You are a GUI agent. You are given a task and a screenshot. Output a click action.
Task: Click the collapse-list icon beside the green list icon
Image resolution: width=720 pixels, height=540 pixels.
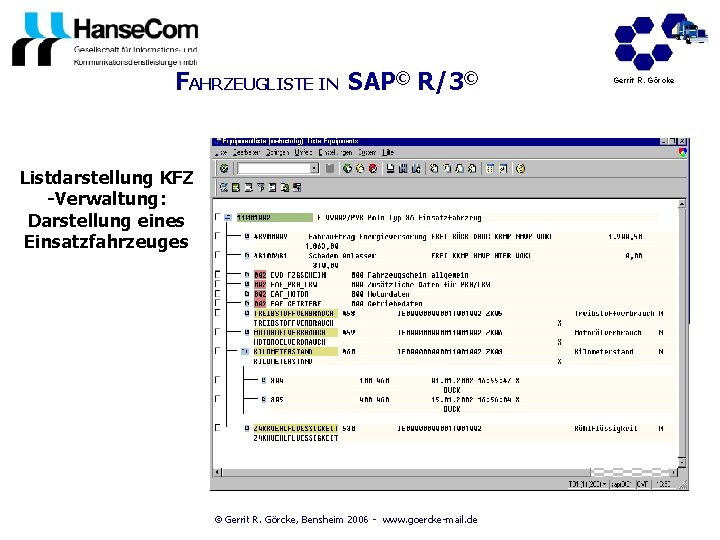(248, 187)
